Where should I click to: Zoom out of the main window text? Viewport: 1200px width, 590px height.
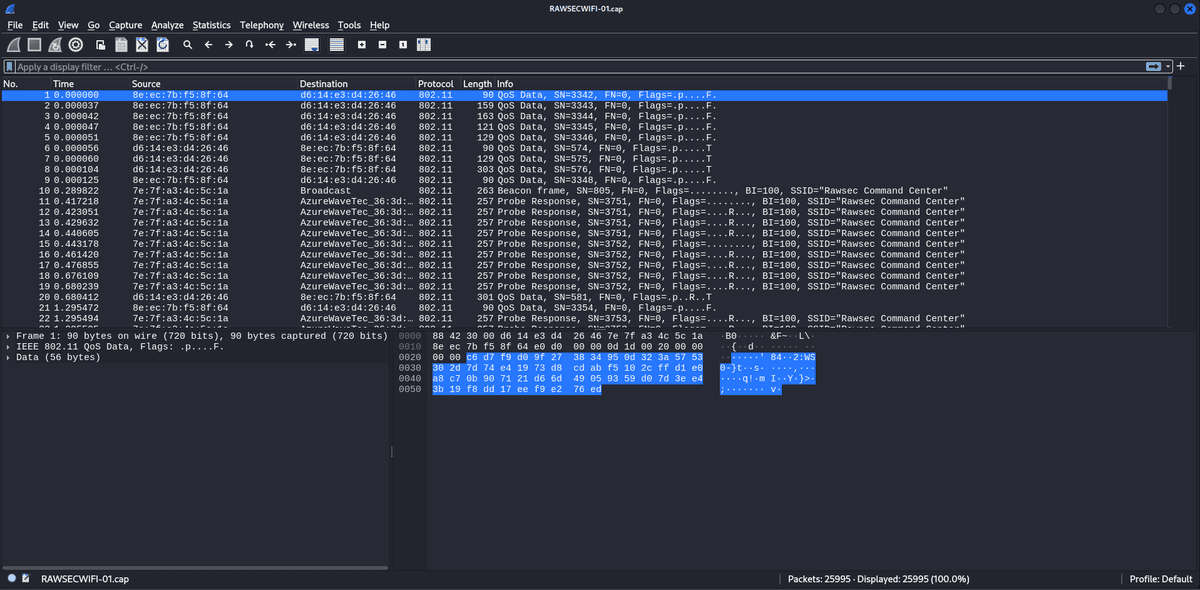382,45
